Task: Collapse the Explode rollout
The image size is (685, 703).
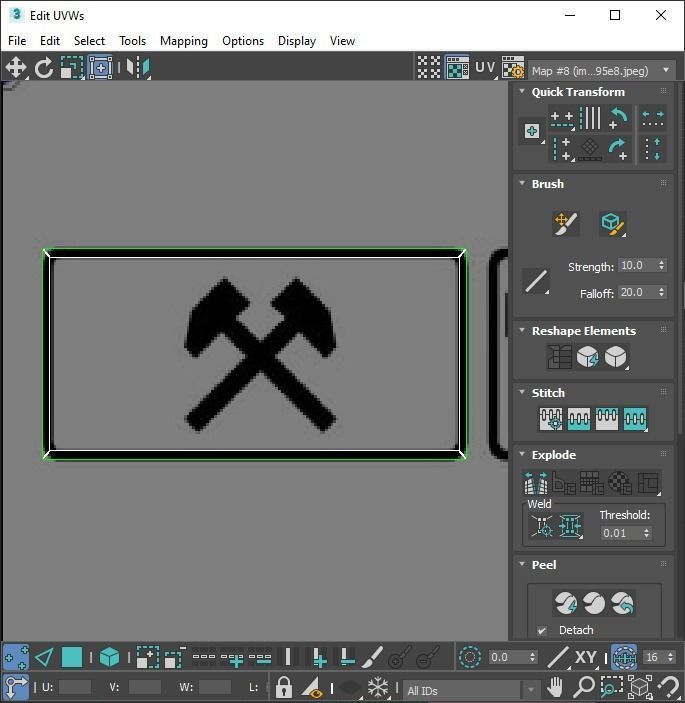Action: (x=522, y=454)
